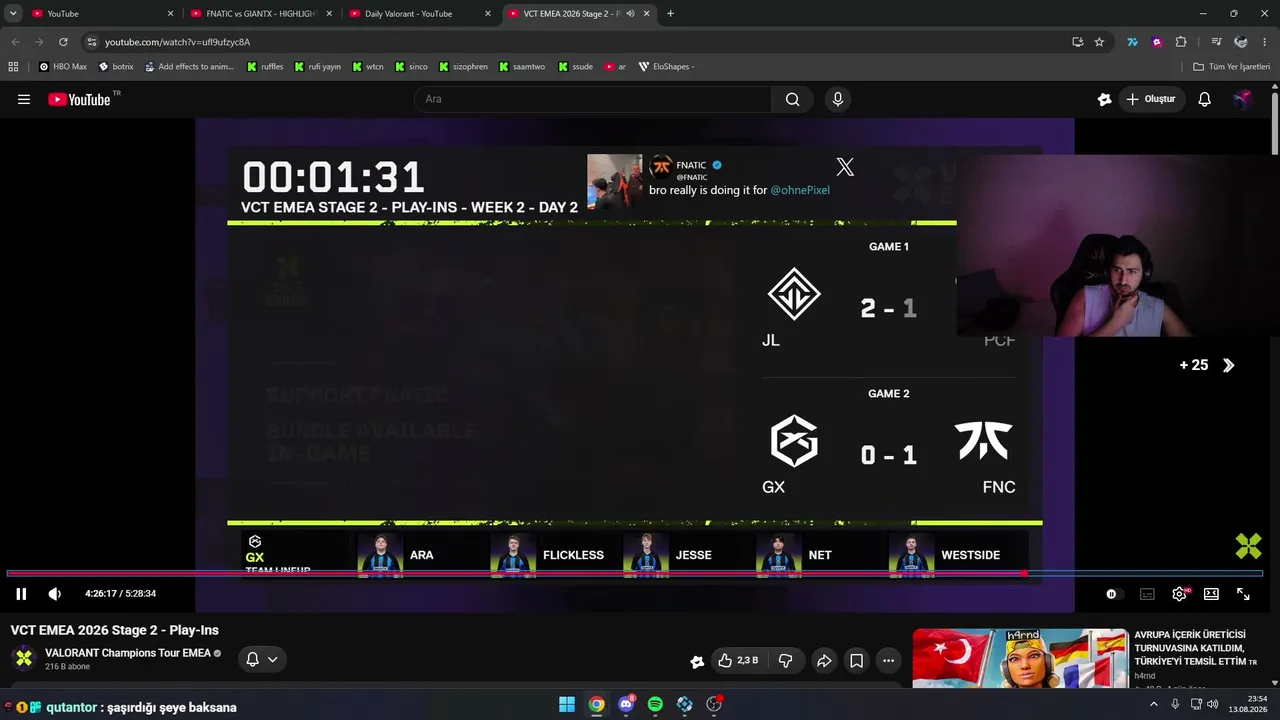1280x720 pixels.
Task: Open the ruffles bookmark
Action: pyautogui.click(x=265, y=67)
